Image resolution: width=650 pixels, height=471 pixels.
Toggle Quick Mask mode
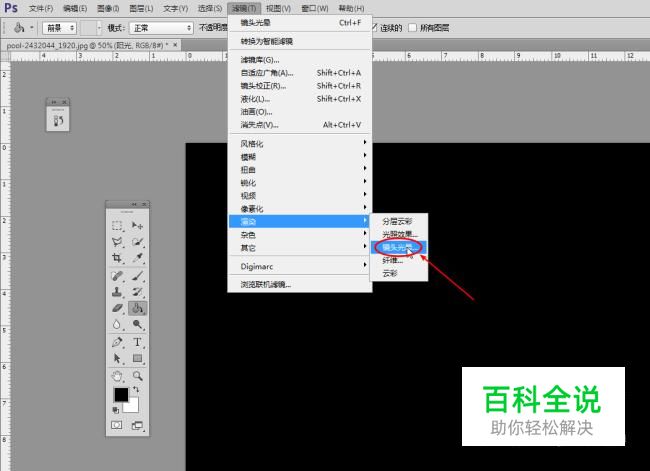[x=117, y=425]
